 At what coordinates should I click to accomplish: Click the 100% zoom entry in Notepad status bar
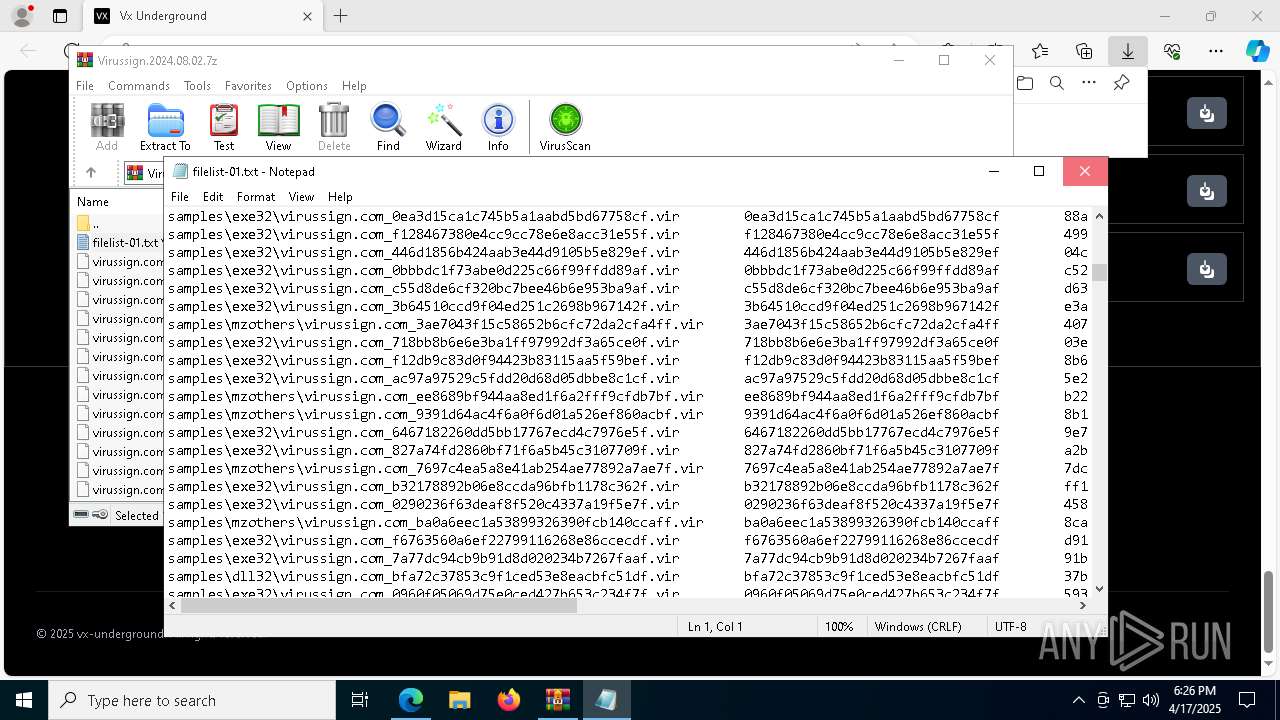click(838, 627)
